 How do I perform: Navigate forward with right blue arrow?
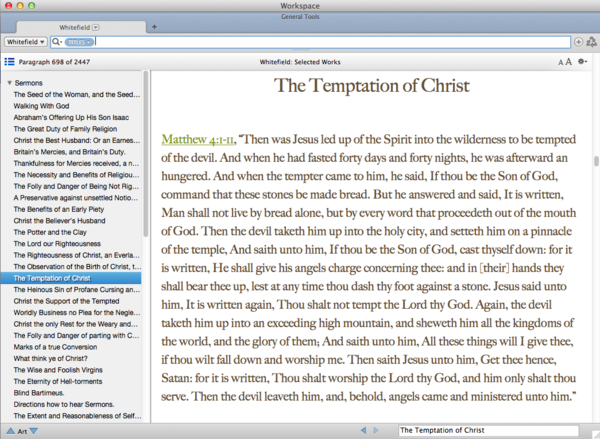point(376,431)
